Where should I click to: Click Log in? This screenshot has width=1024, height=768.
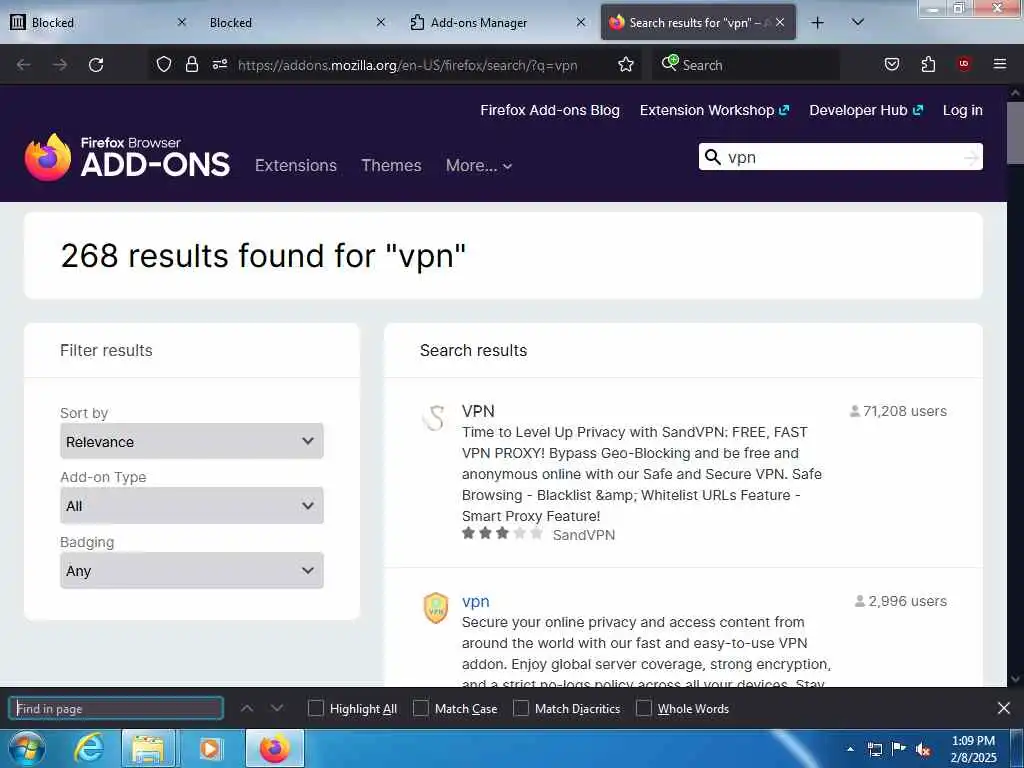pos(963,110)
